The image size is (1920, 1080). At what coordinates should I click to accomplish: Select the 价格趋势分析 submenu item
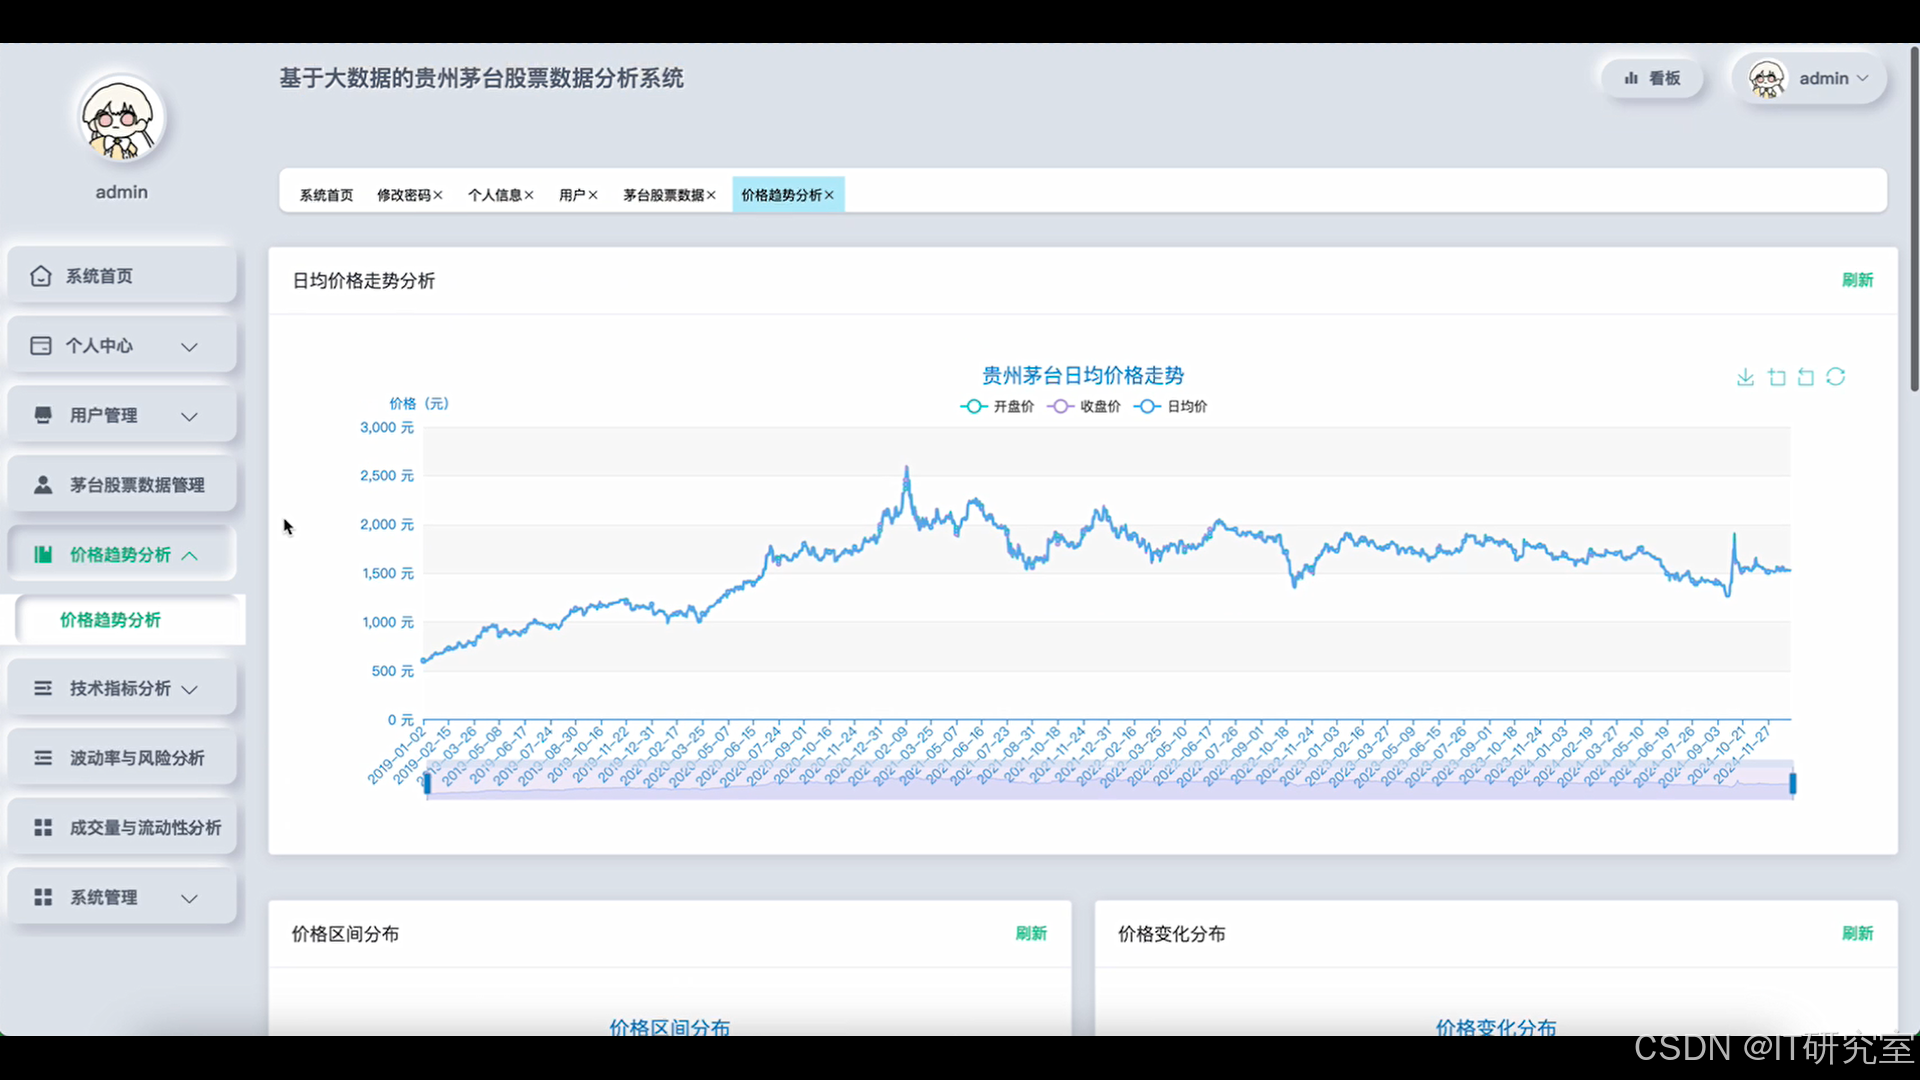pos(130,620)
